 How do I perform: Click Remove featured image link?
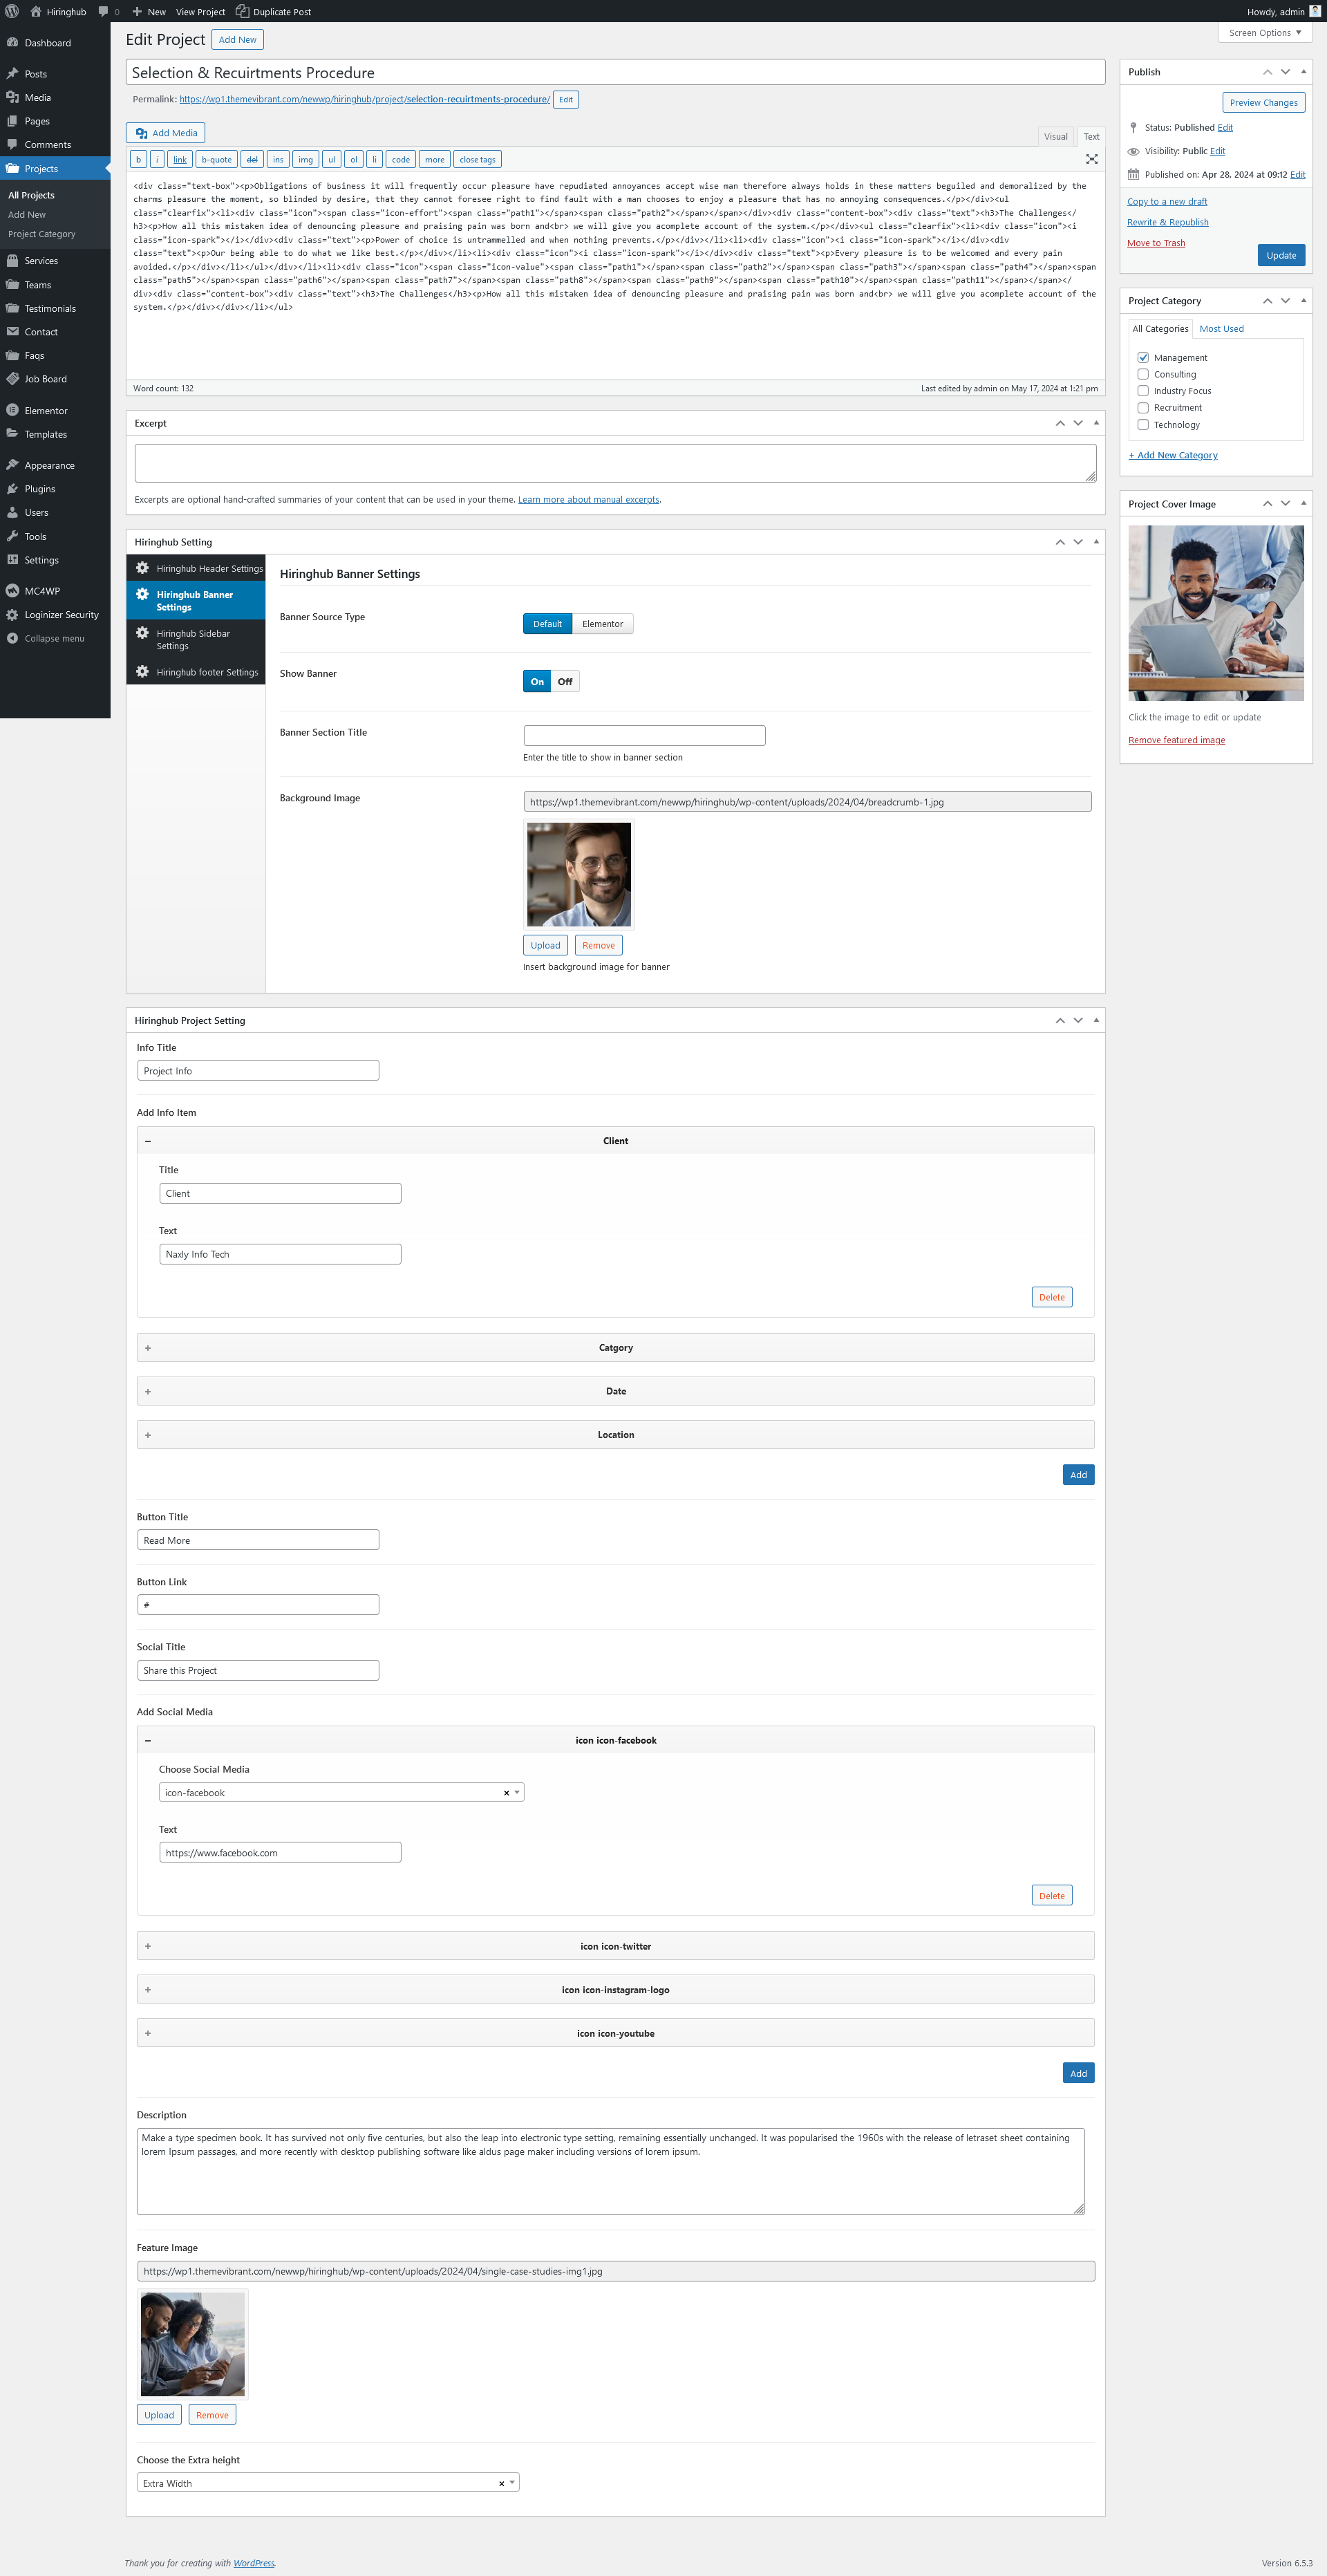coord(1176,740)
